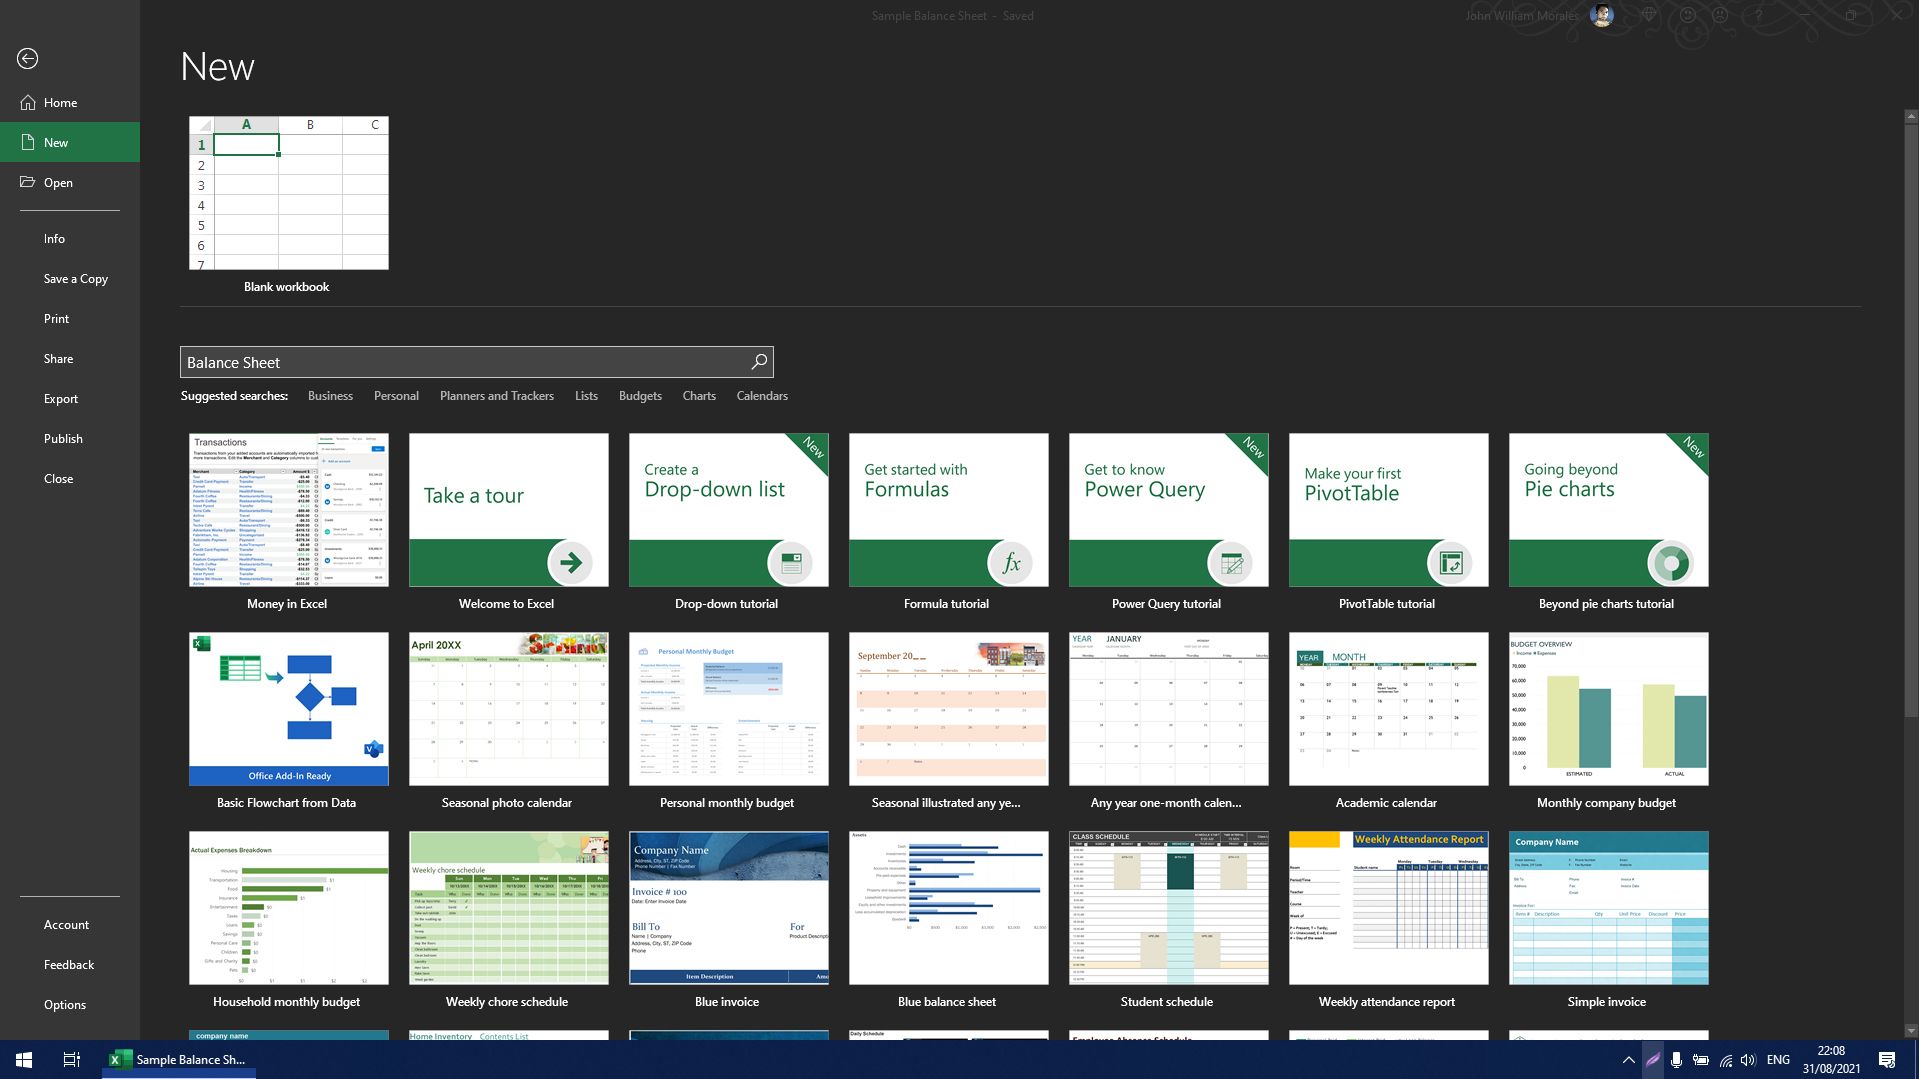The width and height of the screenshot is (1919, 1079).
Task: Open the Blank workbook template
Action: (x=288, y=193)
